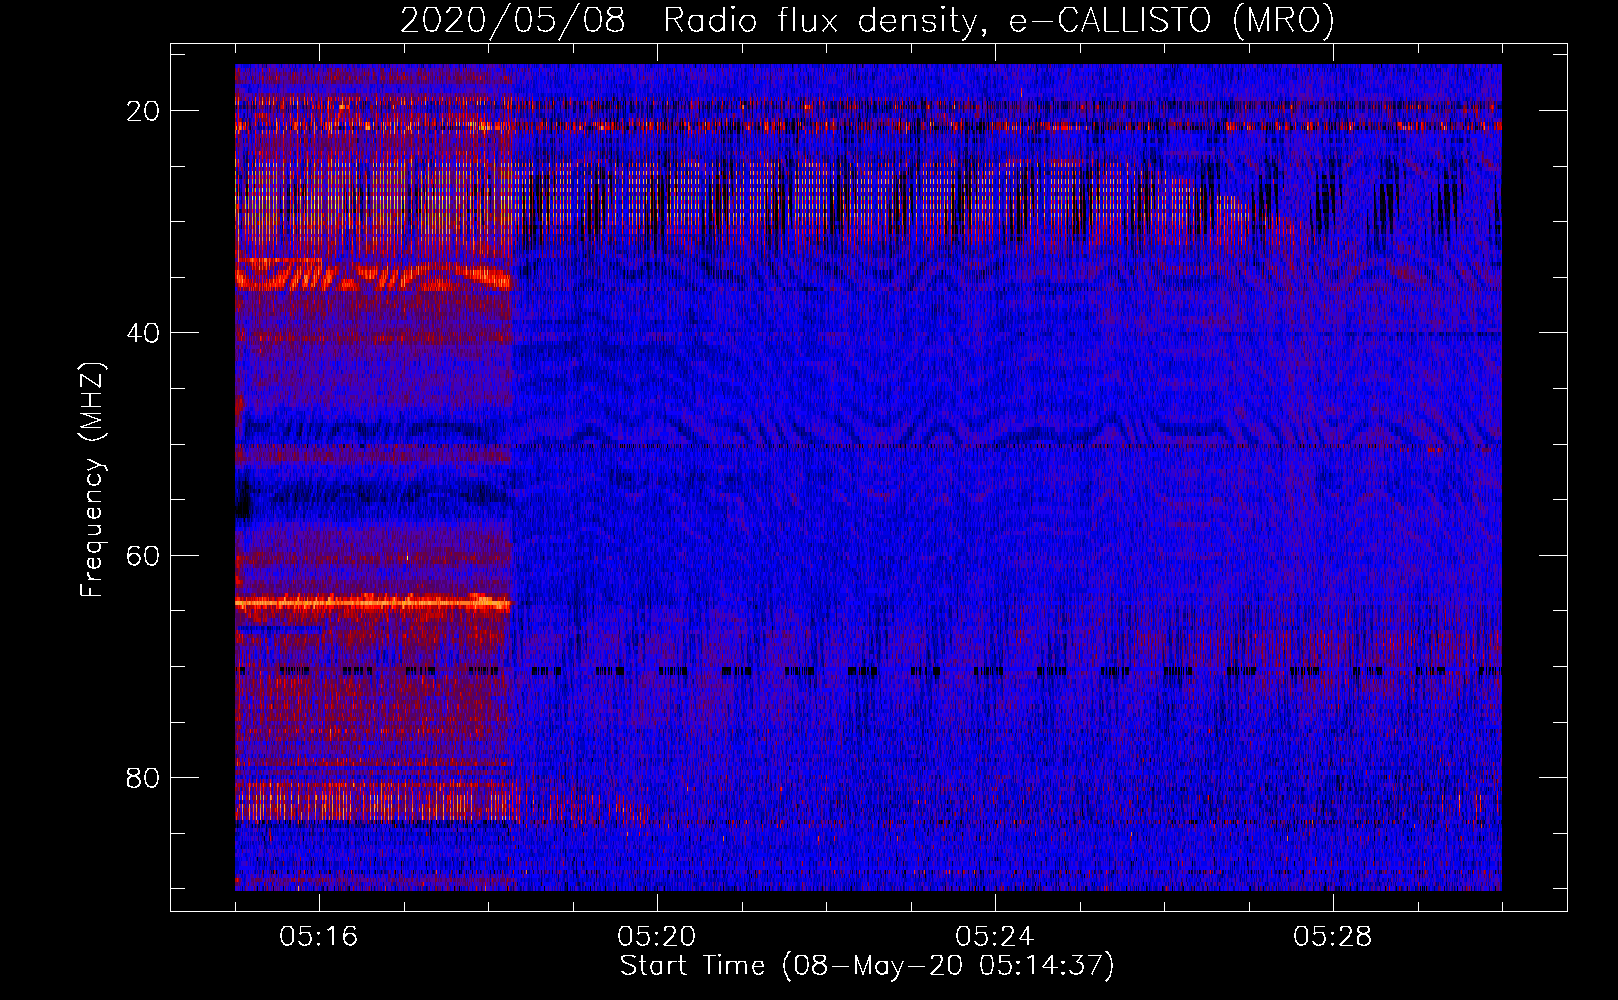
Task: Click the 05:16 time axis label
Action: (x=319, y=937)
